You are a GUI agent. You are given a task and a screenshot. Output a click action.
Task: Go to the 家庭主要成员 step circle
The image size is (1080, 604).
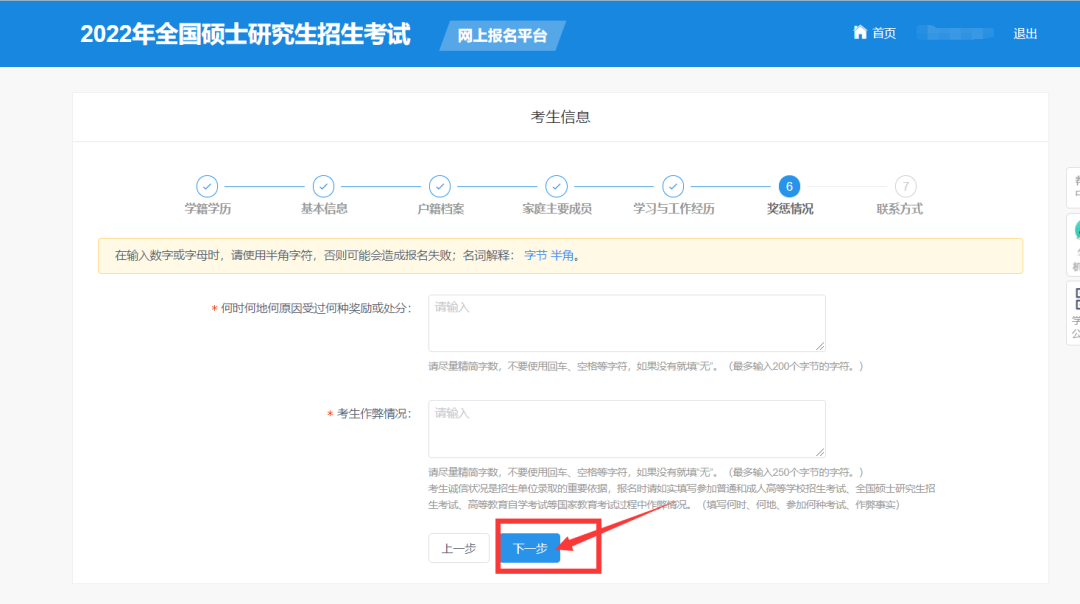click(556, 186)
